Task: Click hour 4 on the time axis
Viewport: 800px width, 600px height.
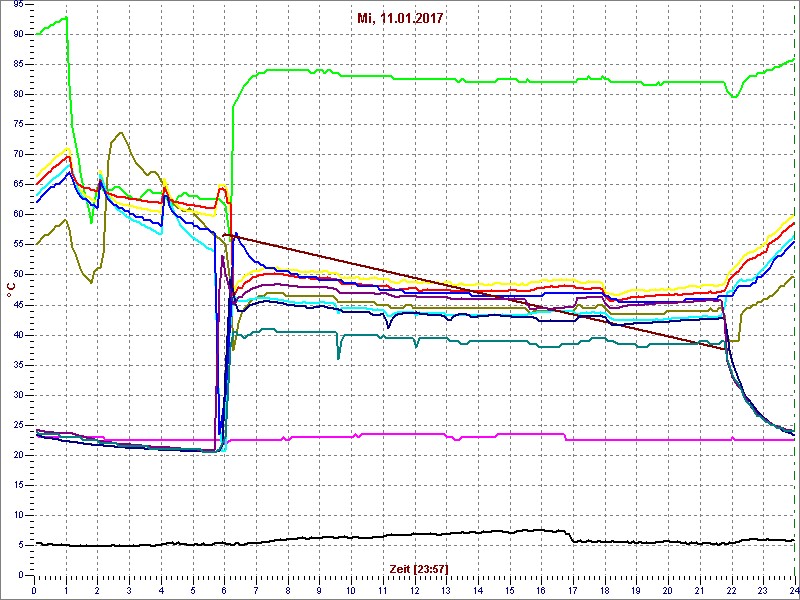Action: (161, 590)
